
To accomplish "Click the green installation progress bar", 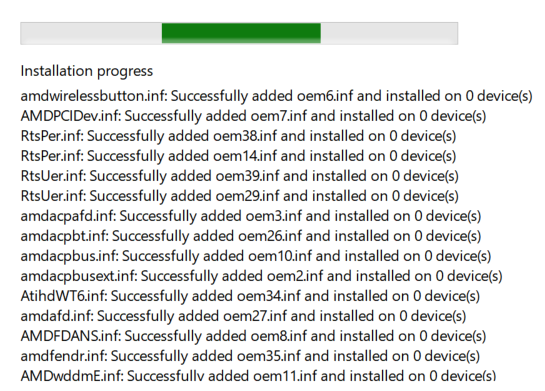I will click(x=241, y=33).
